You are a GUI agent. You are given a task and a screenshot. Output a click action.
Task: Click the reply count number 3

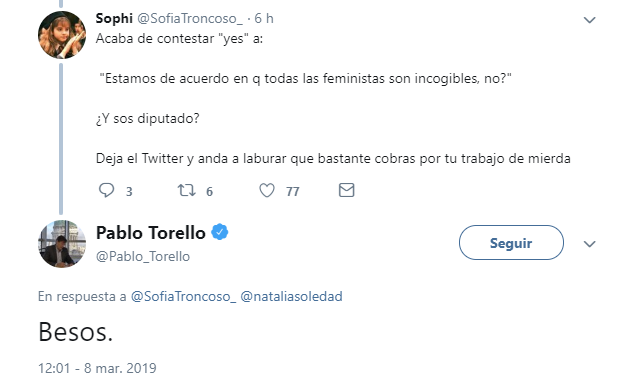[x=129, y=191]
